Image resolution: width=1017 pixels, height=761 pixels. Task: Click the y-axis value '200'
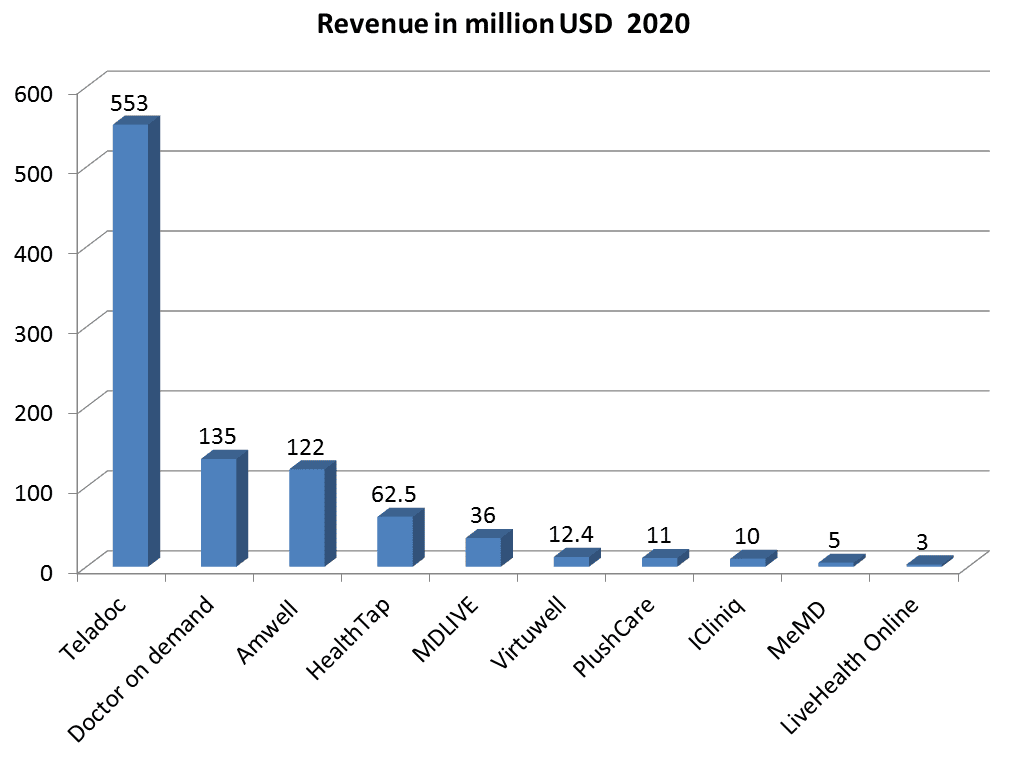(x=33, y=413)
